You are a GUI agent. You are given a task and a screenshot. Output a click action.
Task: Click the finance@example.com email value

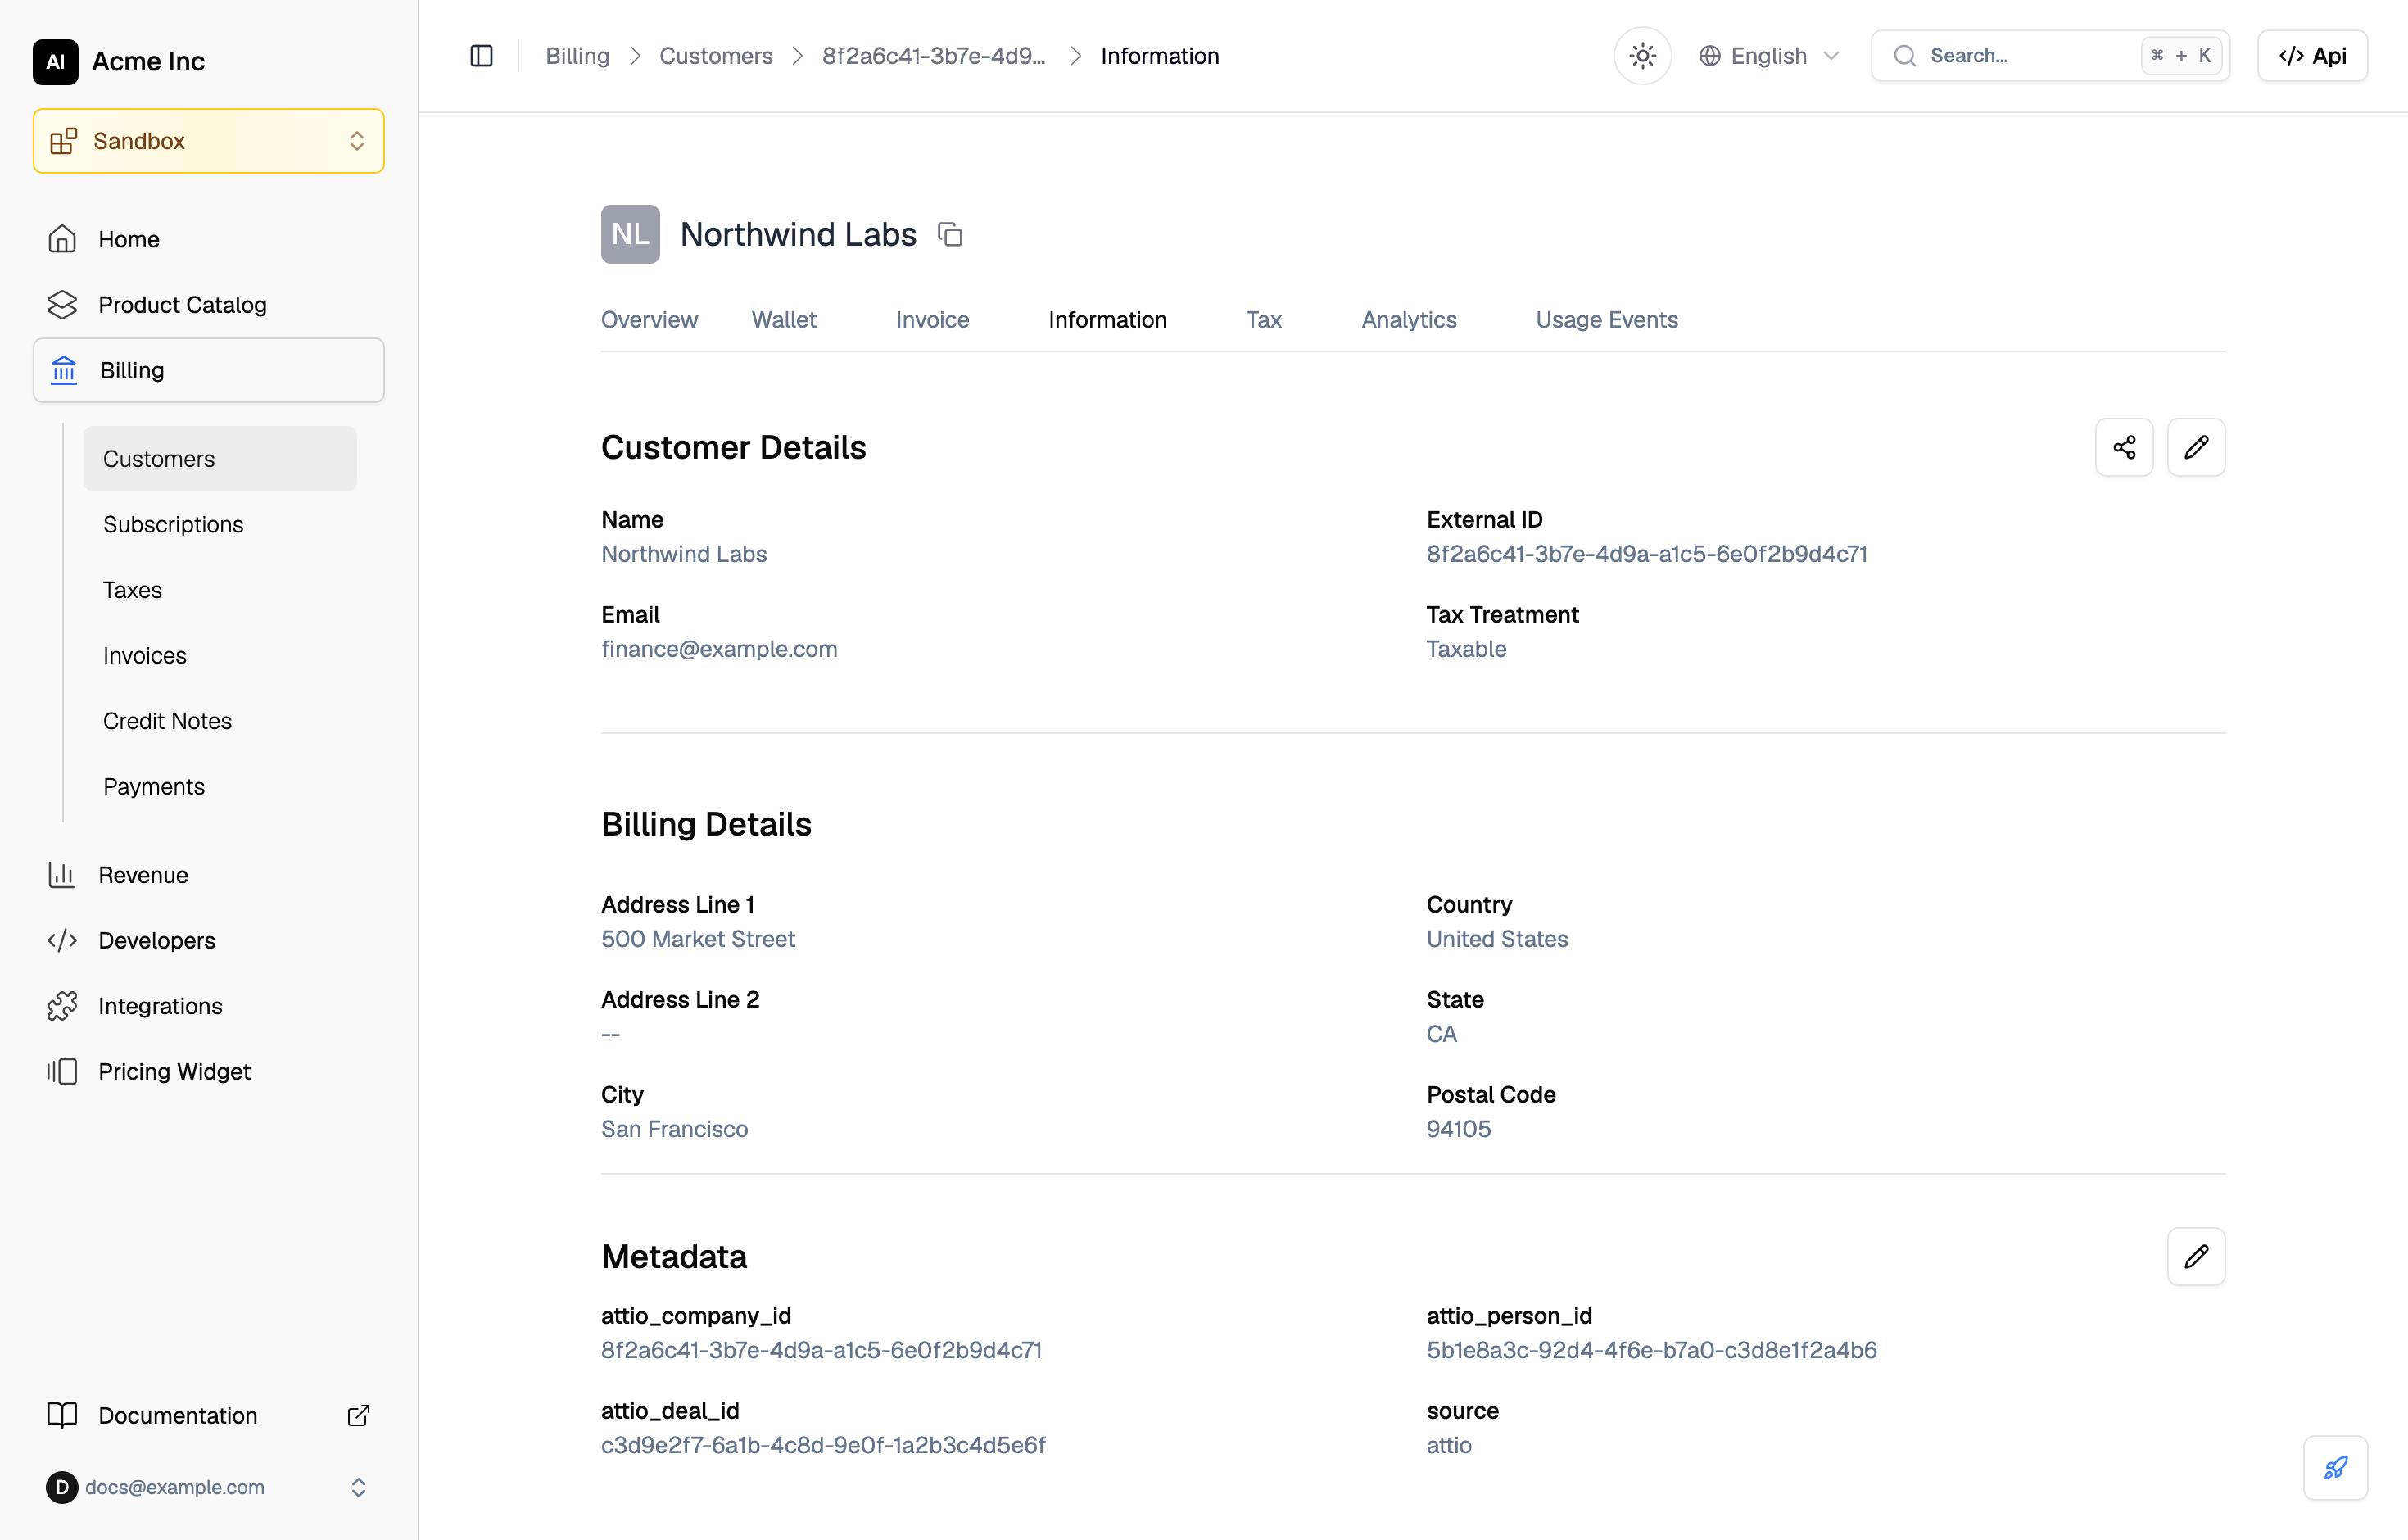point(719,649)
